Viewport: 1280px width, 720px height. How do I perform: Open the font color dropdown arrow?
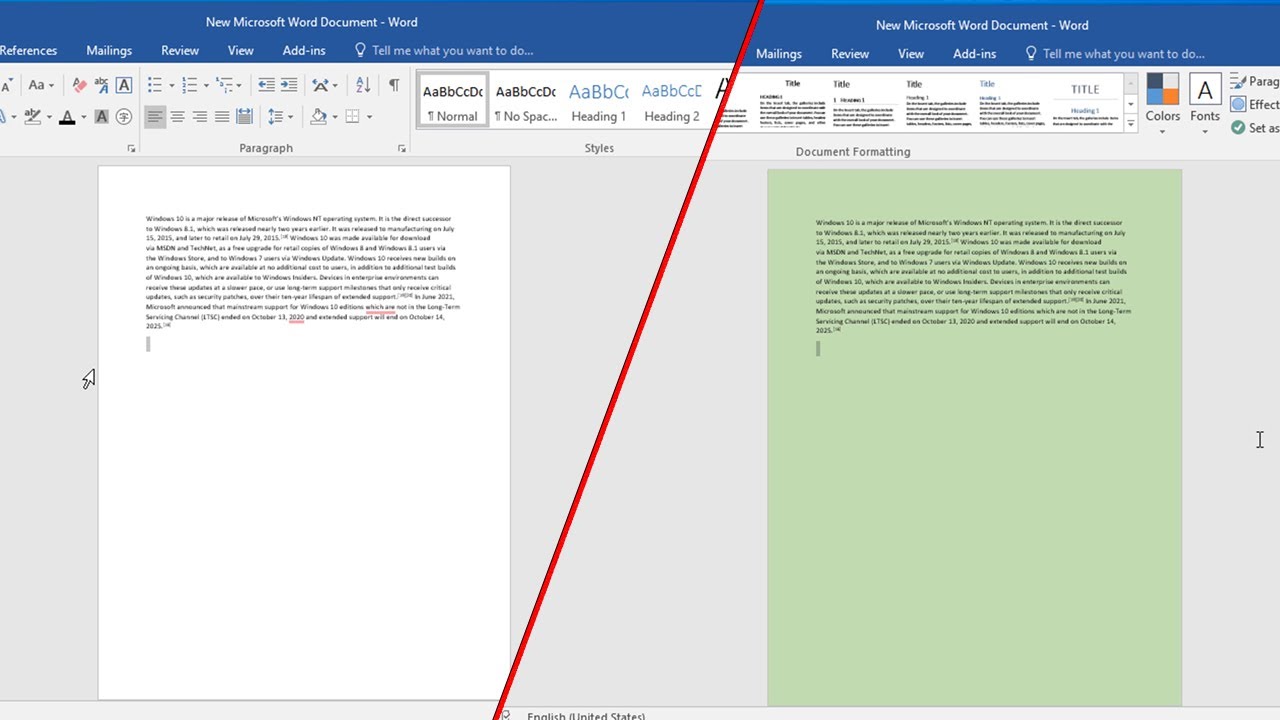pyautogui.click(x=83, y=117)
